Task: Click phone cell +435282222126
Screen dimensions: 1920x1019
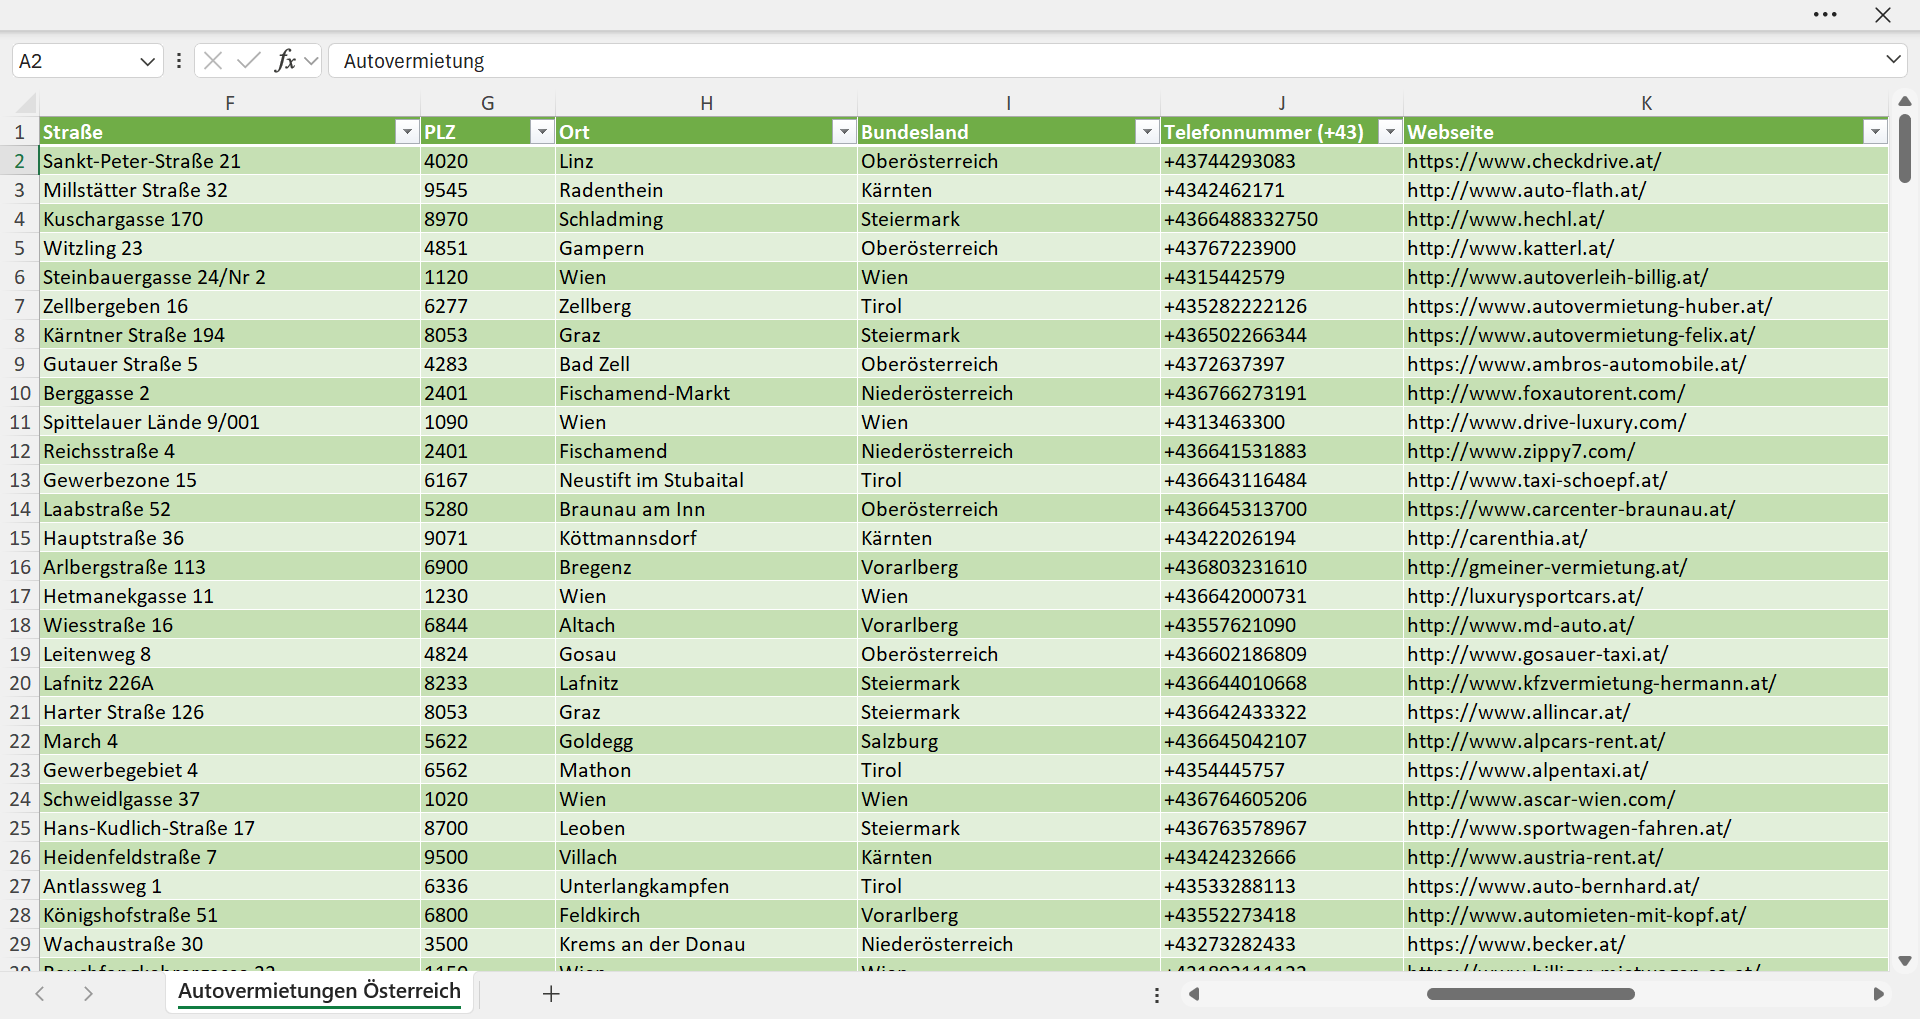Action: click(1282, 306)
